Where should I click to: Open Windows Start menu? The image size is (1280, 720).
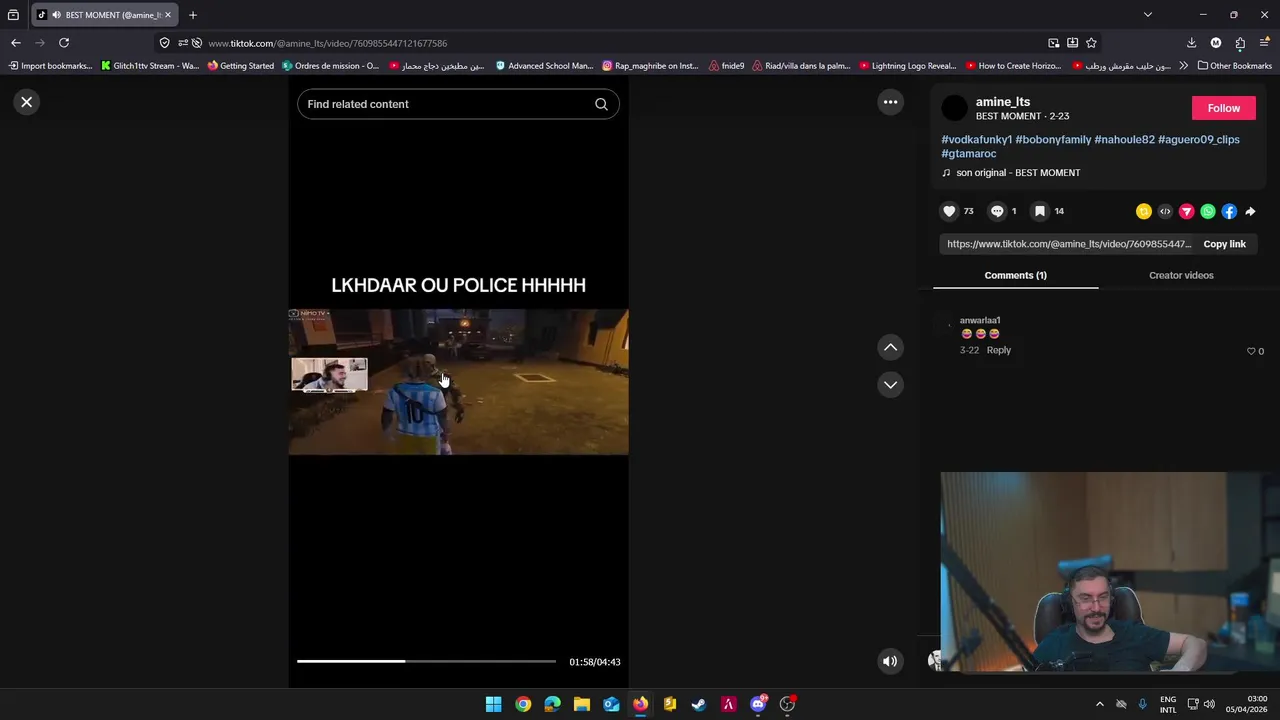pyautogui.click(x=494, y=704)
